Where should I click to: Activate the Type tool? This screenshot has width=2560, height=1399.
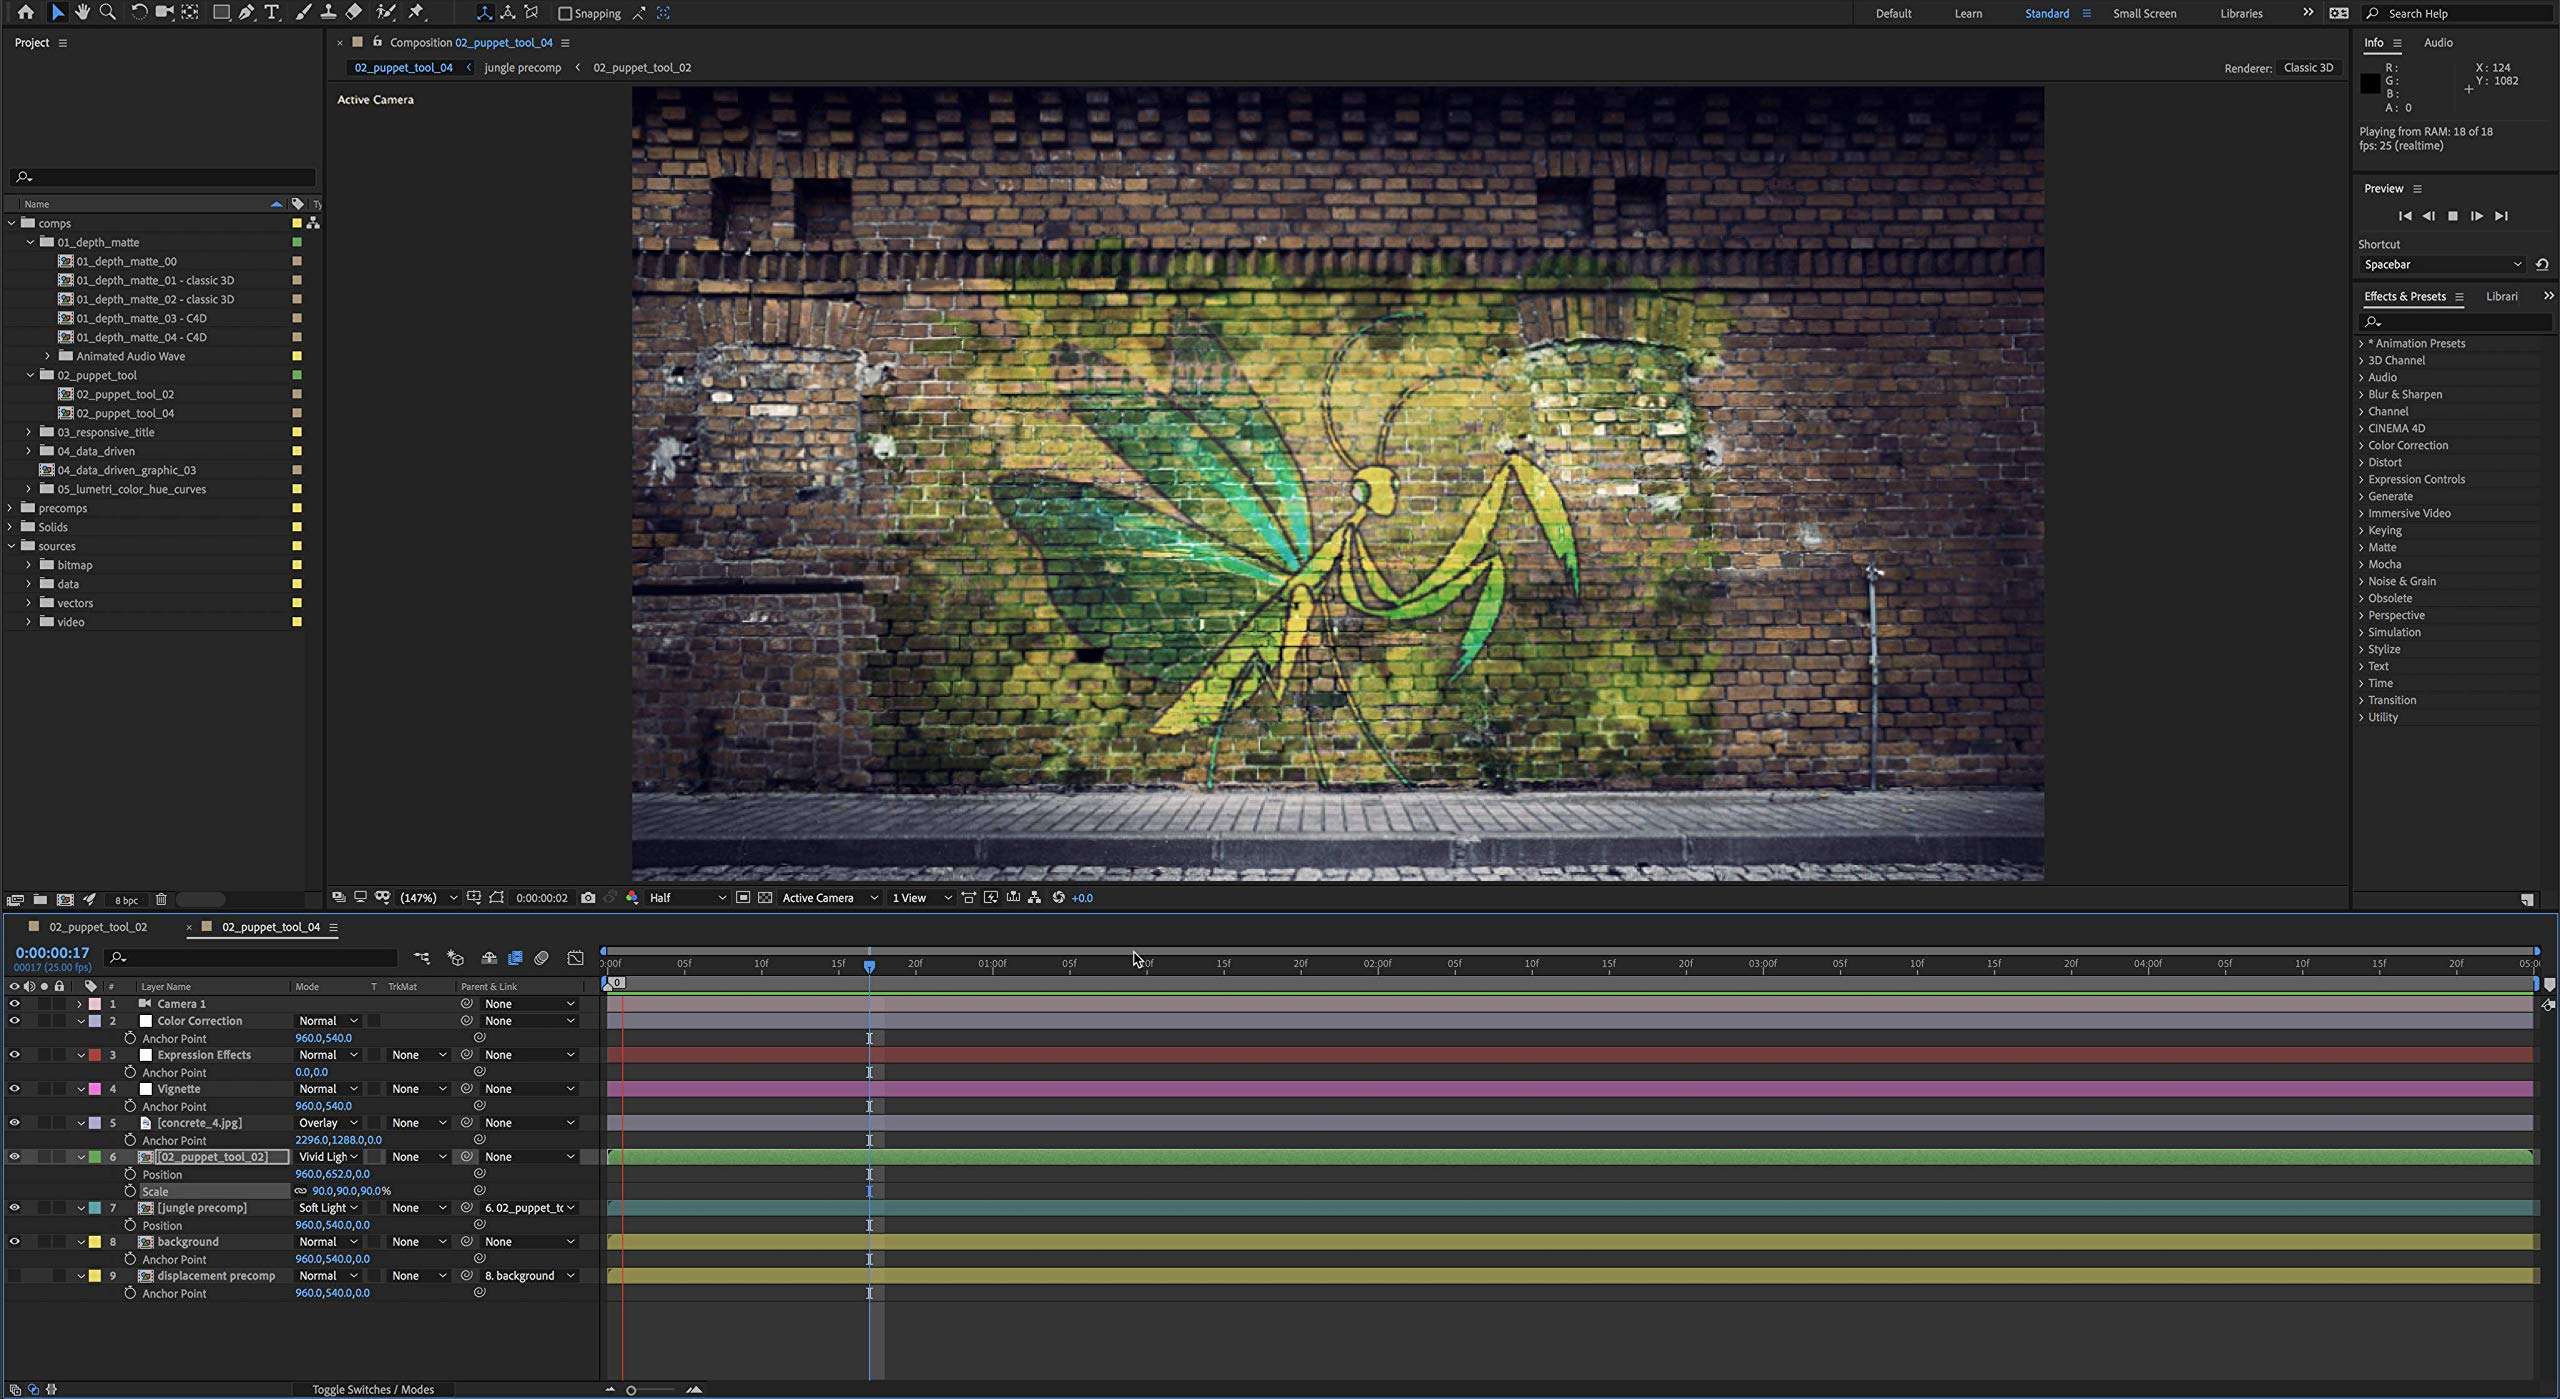[x=271, y=13]
